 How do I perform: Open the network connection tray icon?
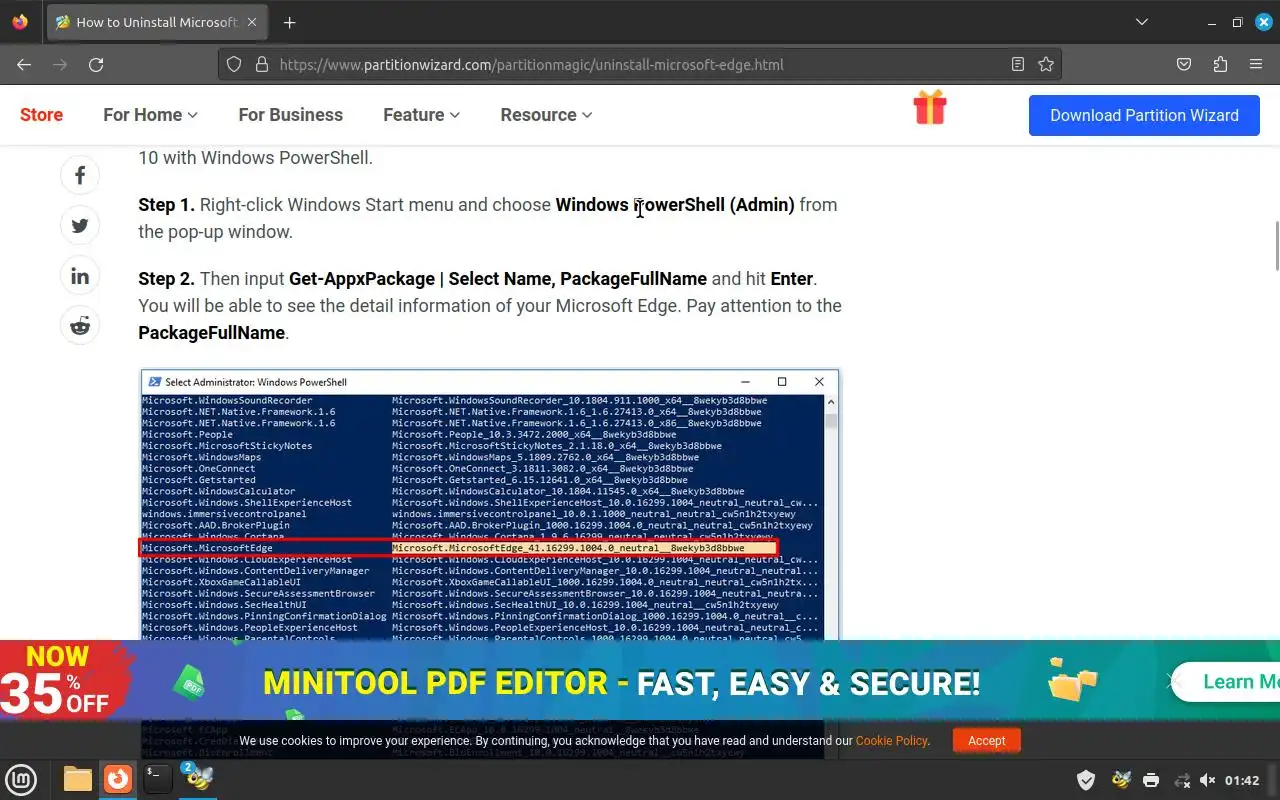1181,780
